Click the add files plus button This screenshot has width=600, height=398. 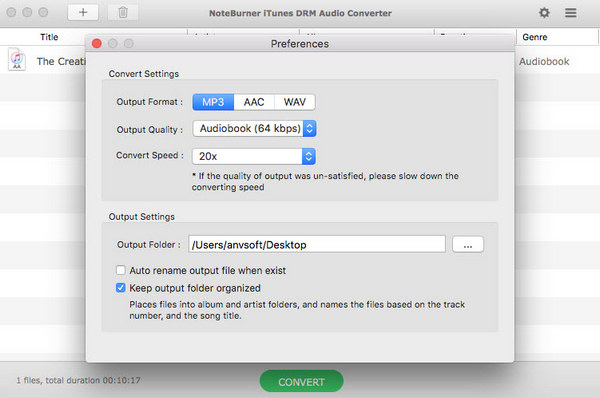pos(83,12)
